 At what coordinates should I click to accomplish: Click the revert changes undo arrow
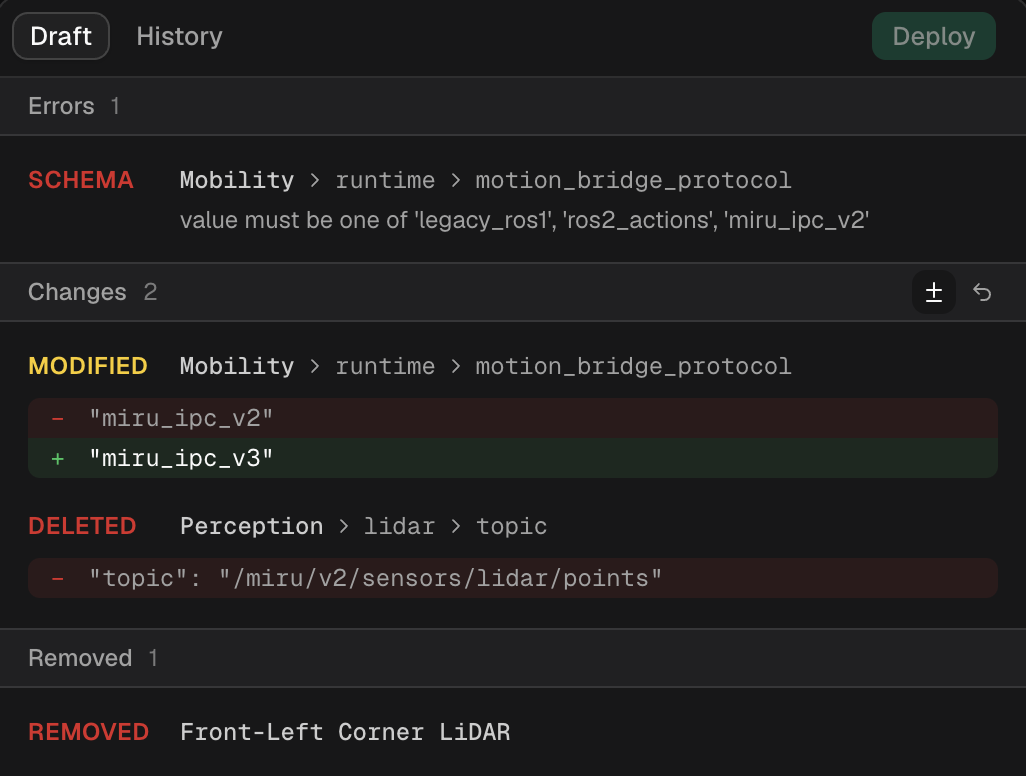tap(982, 292)
